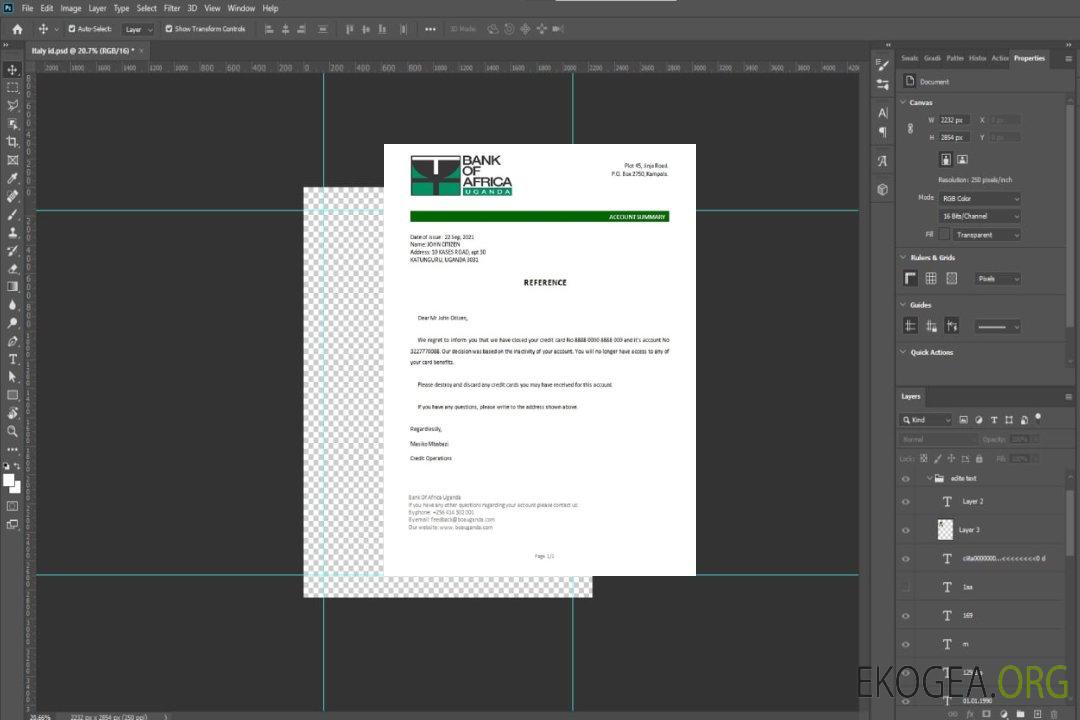Choose landscape canvas orientation

[x=962, y=159]
